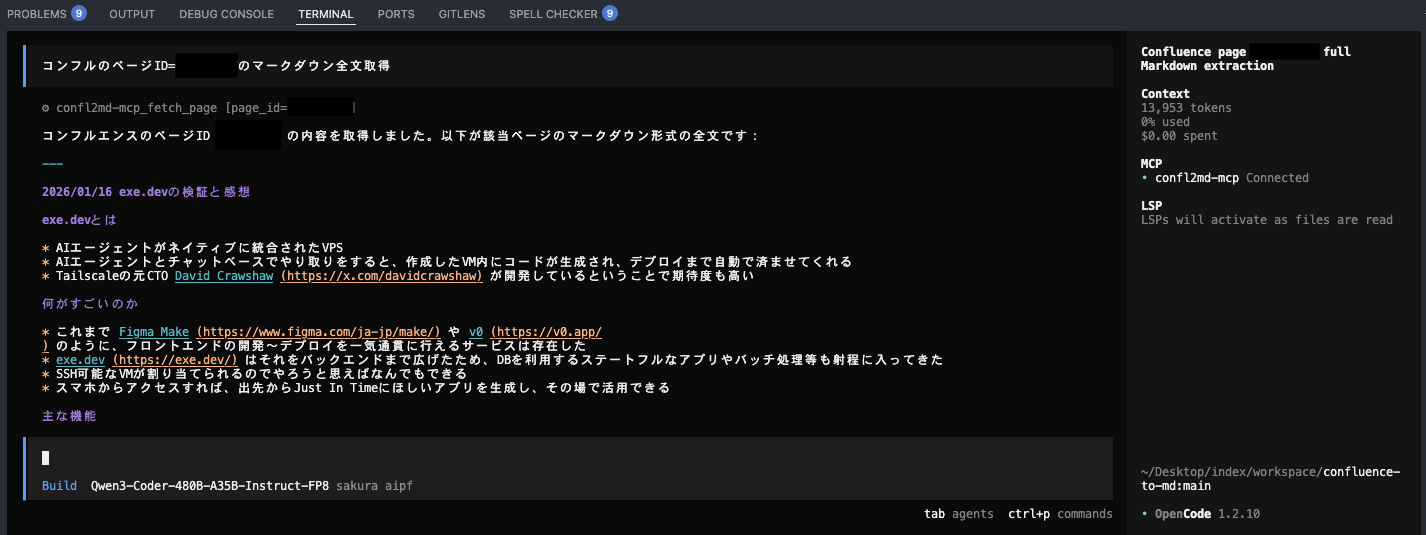Click the Problems count badge showing 9
The height and width of the screenshot is (535, 1426).
click(79, 14)
